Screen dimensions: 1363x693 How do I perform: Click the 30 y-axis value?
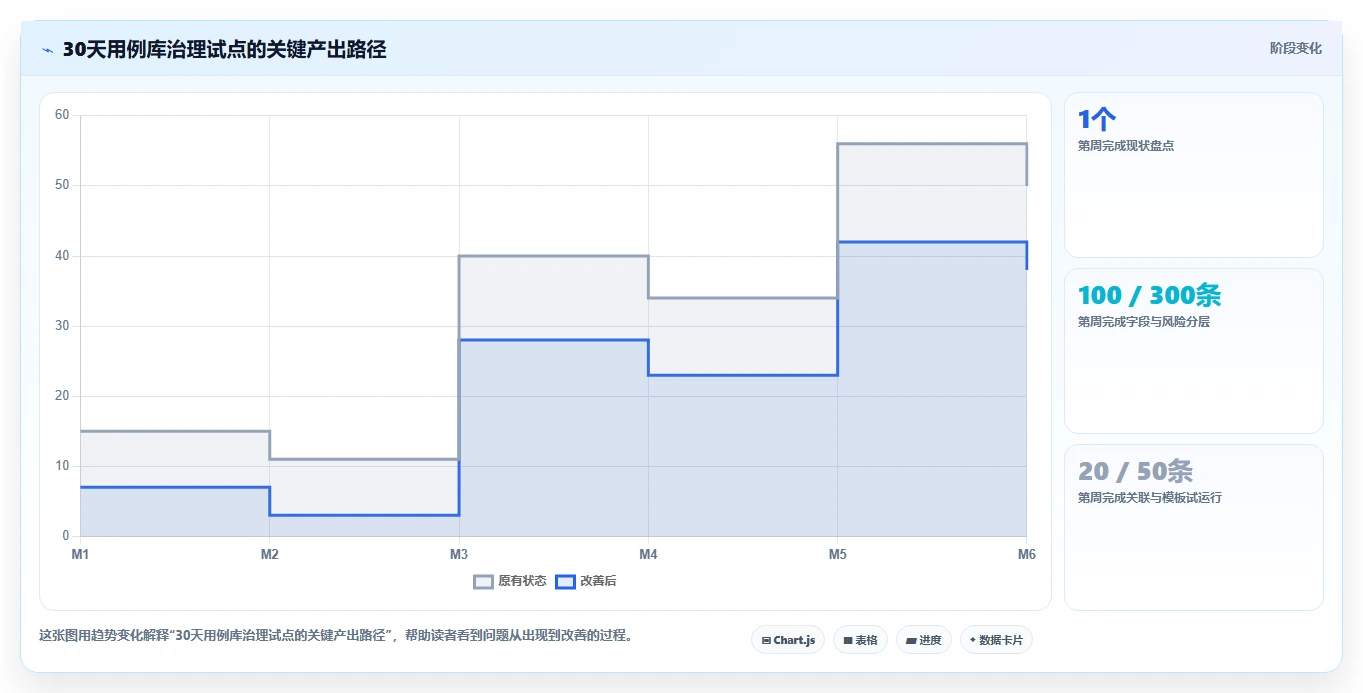(x=62, y=326)
